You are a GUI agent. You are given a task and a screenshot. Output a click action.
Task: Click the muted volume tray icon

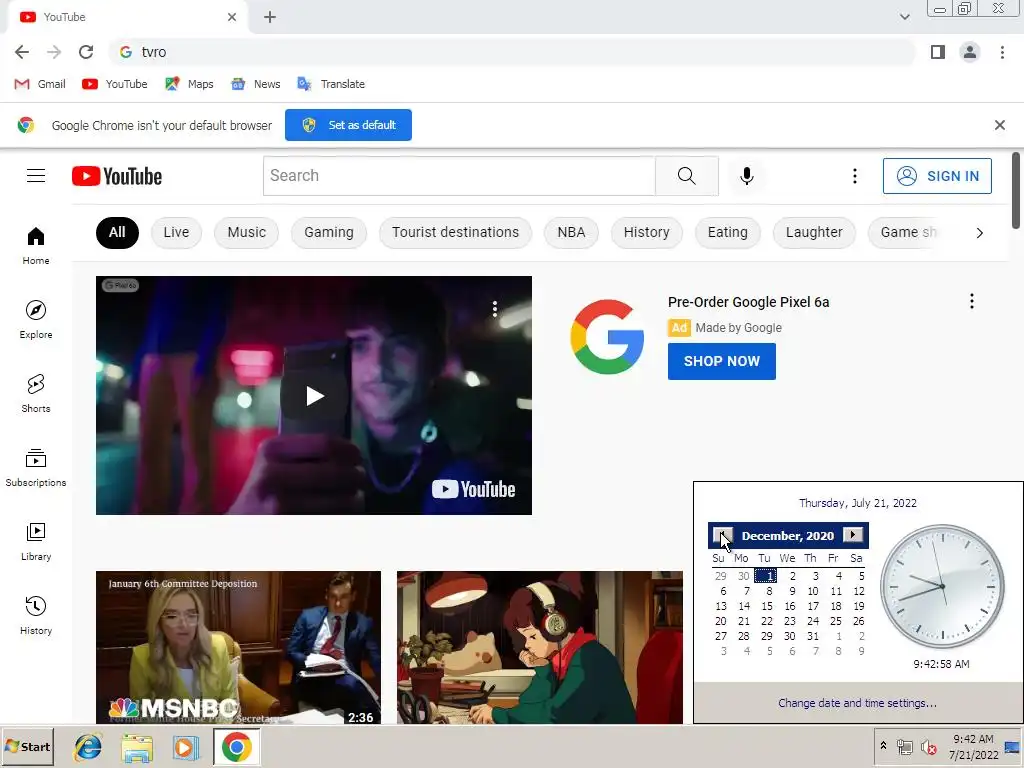click(x=929, y=747)
